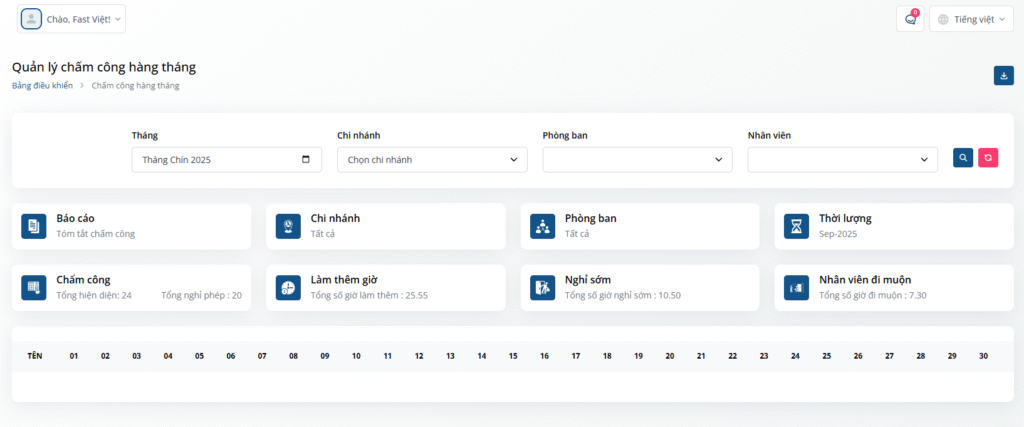
Task: Click the Thời lượng hourglass icon
Action: point(797,226)
